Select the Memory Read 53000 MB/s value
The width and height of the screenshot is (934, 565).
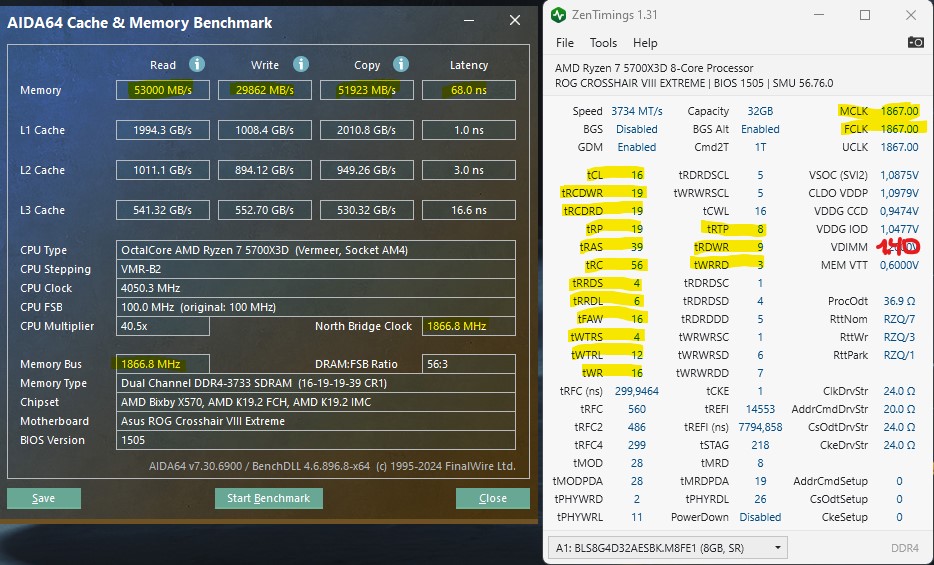tap(163, 90)
